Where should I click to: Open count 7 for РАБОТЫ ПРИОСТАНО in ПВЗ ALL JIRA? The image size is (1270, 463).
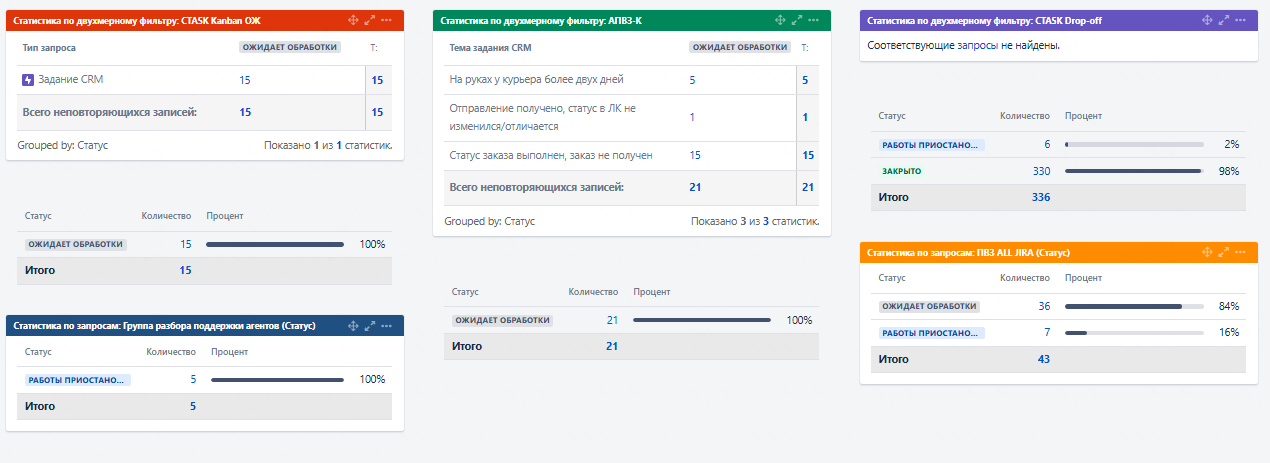click(1047, 332)
